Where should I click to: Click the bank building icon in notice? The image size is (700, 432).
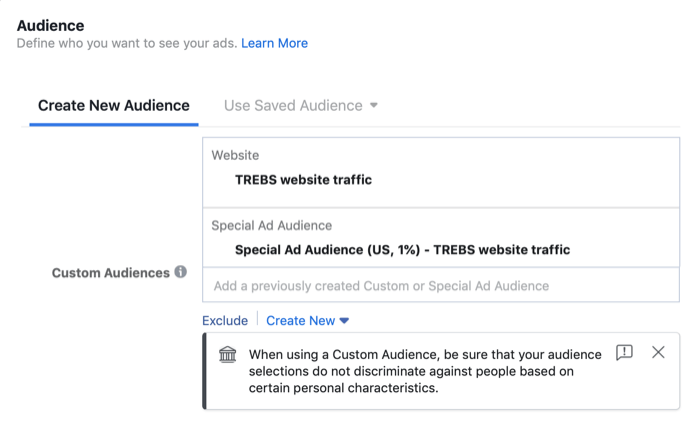(228, 355)
